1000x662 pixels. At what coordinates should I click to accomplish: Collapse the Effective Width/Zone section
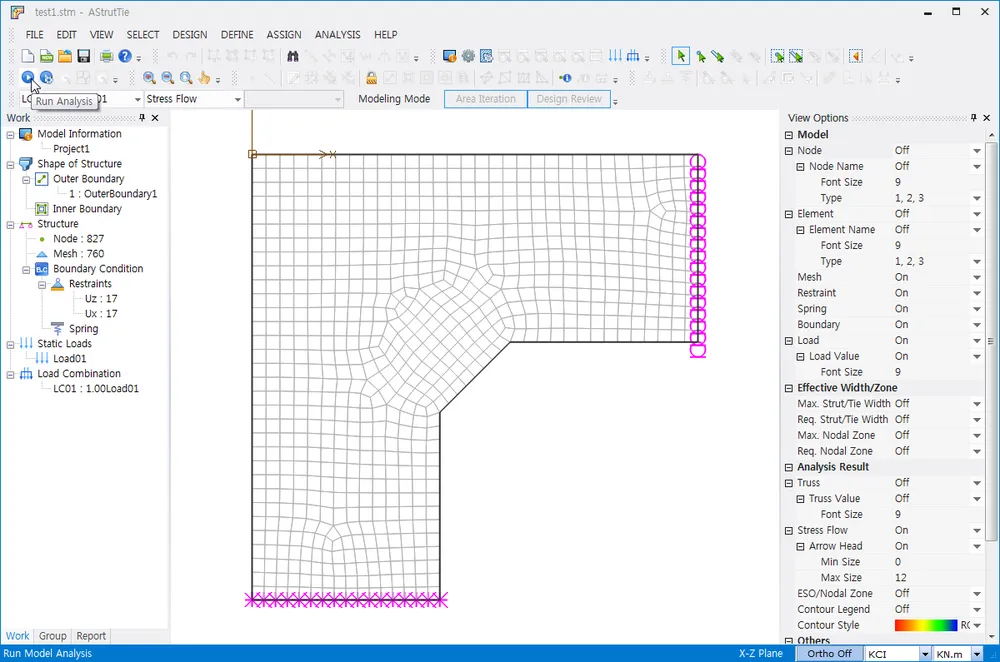pos(789,388)
